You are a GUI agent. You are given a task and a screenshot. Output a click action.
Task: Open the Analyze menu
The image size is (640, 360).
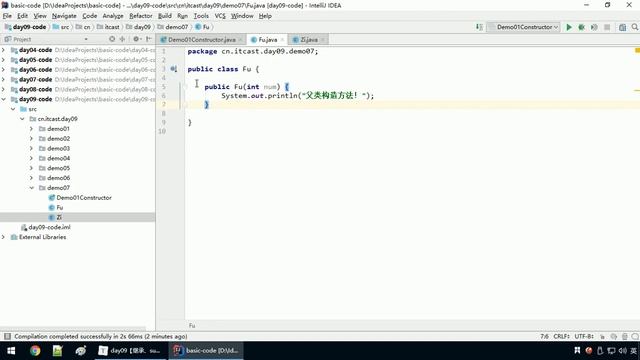[113, 16]
